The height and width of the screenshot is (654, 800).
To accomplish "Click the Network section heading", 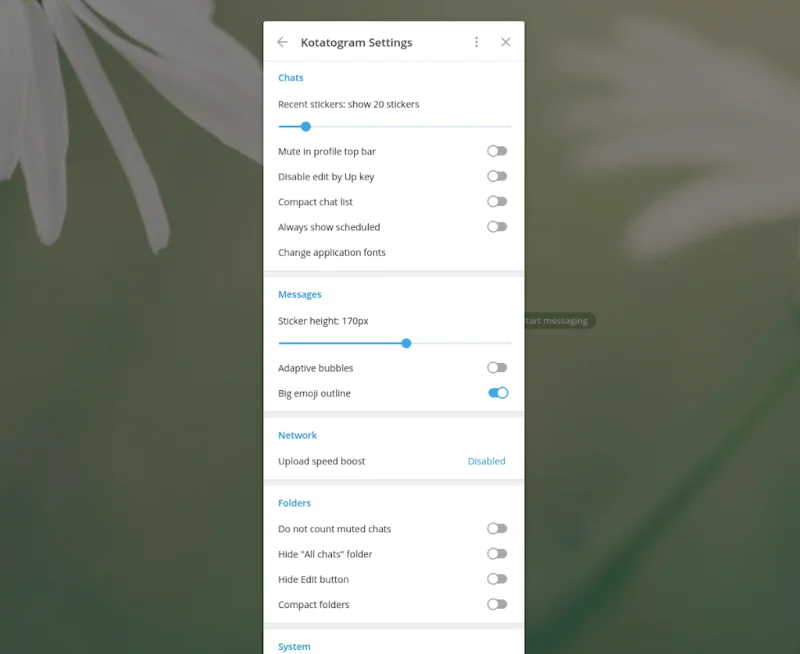I will (x=297, y=435).
